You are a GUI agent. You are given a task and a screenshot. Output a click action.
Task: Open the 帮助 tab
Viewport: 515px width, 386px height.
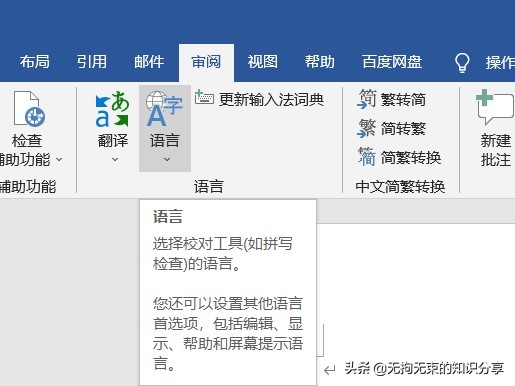click(320, 62)
